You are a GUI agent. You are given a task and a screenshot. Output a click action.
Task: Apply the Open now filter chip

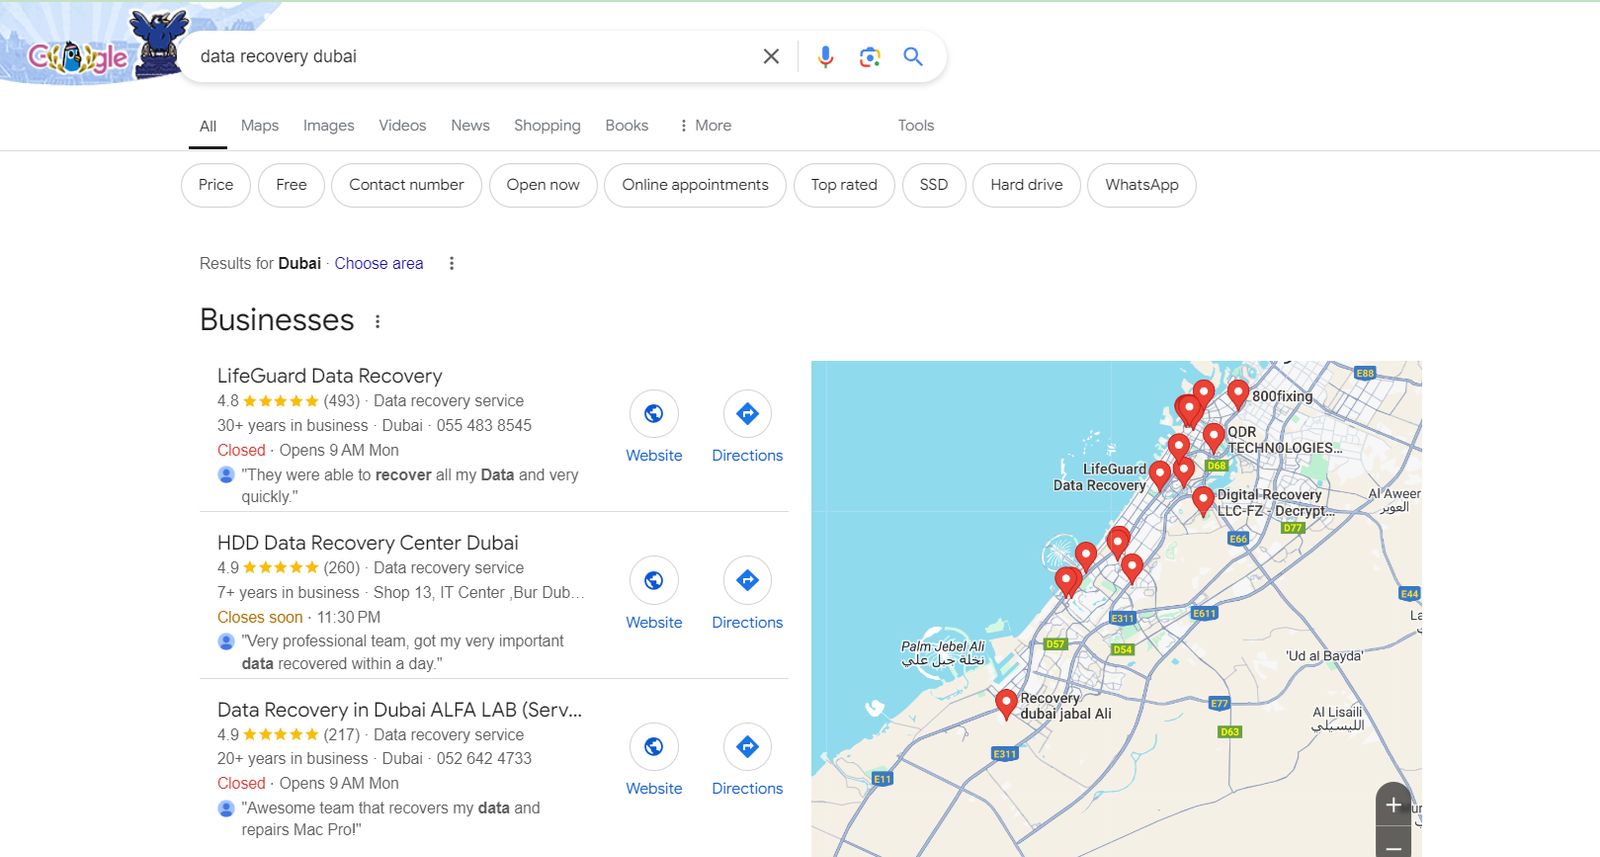point(543,185)
